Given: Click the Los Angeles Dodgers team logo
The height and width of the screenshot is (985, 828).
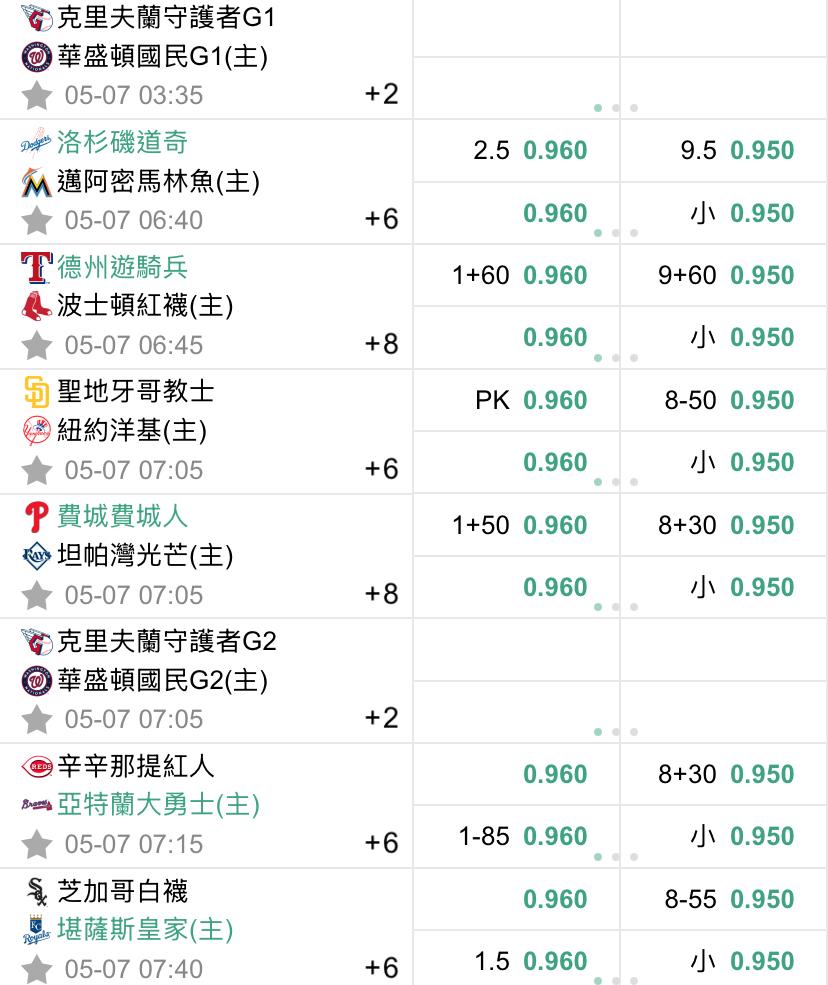Looking at the screenshot, I should point(36,142).
